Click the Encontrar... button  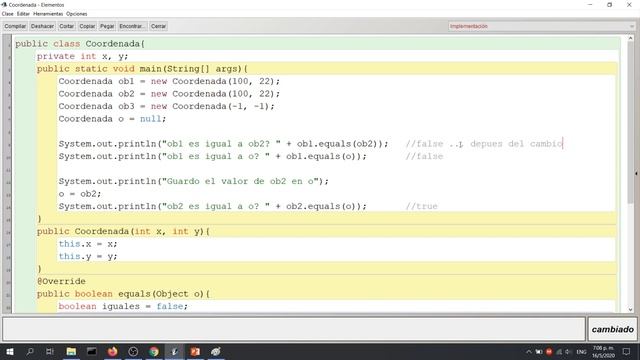[132, 26]
